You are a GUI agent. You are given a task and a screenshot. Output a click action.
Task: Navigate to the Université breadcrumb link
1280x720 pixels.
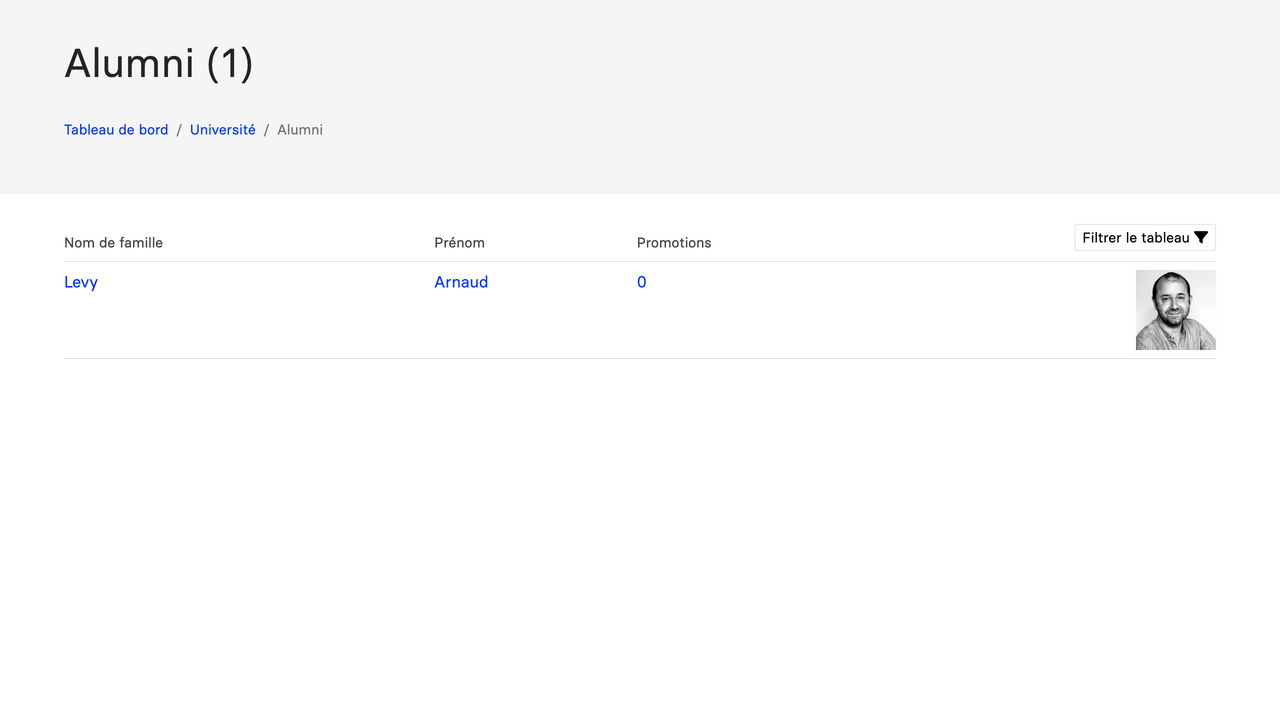(x=222, y=130)
